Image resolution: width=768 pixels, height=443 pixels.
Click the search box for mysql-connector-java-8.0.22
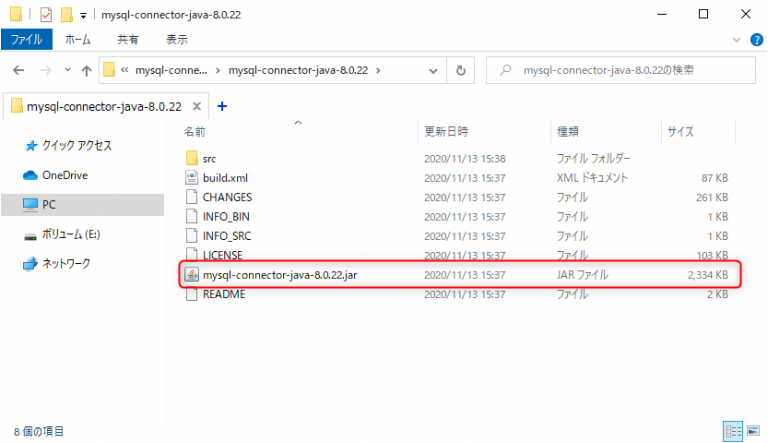(620, 71)
